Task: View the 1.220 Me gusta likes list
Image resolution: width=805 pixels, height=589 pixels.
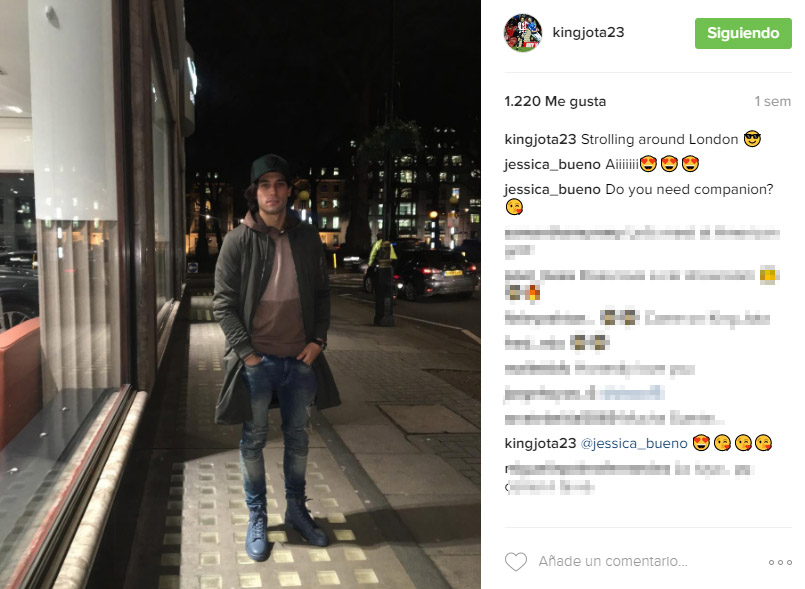Action: point(555,101)
